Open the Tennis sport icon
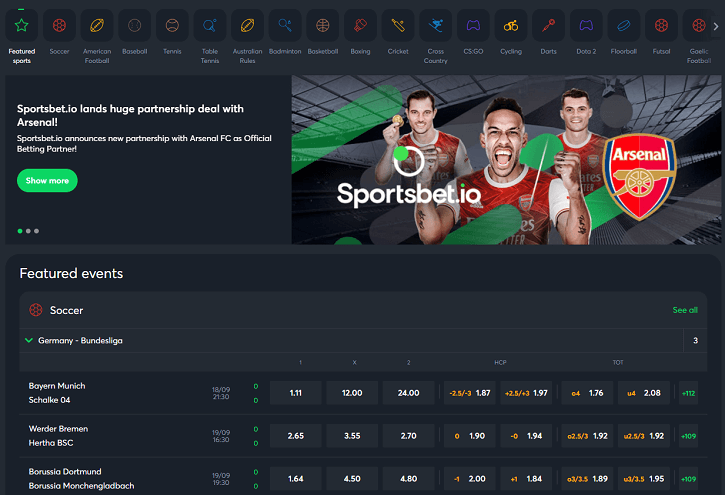Viewport: 725px width, 495px height. coord(172,25)
